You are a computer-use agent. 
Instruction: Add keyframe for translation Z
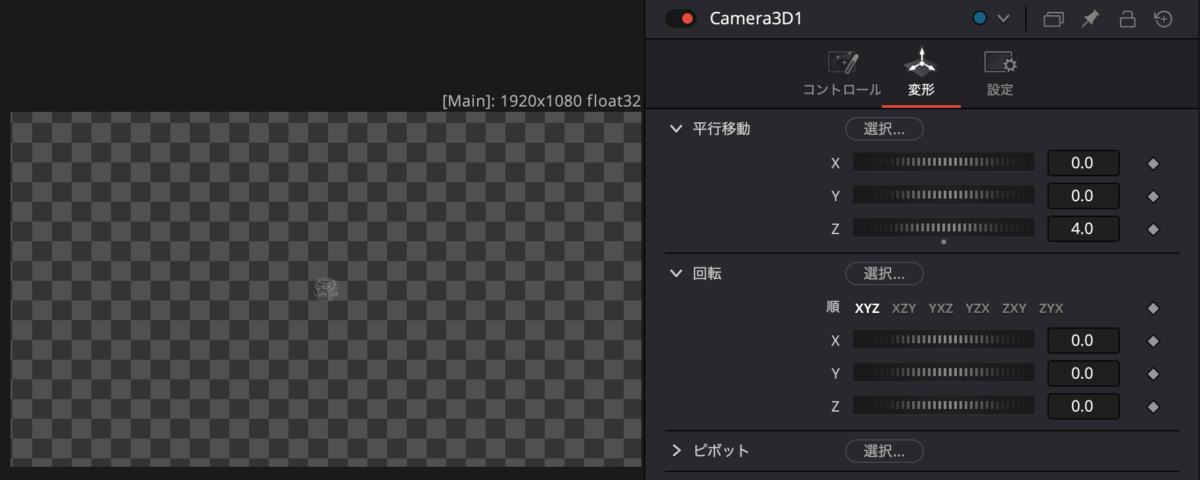1152,229
